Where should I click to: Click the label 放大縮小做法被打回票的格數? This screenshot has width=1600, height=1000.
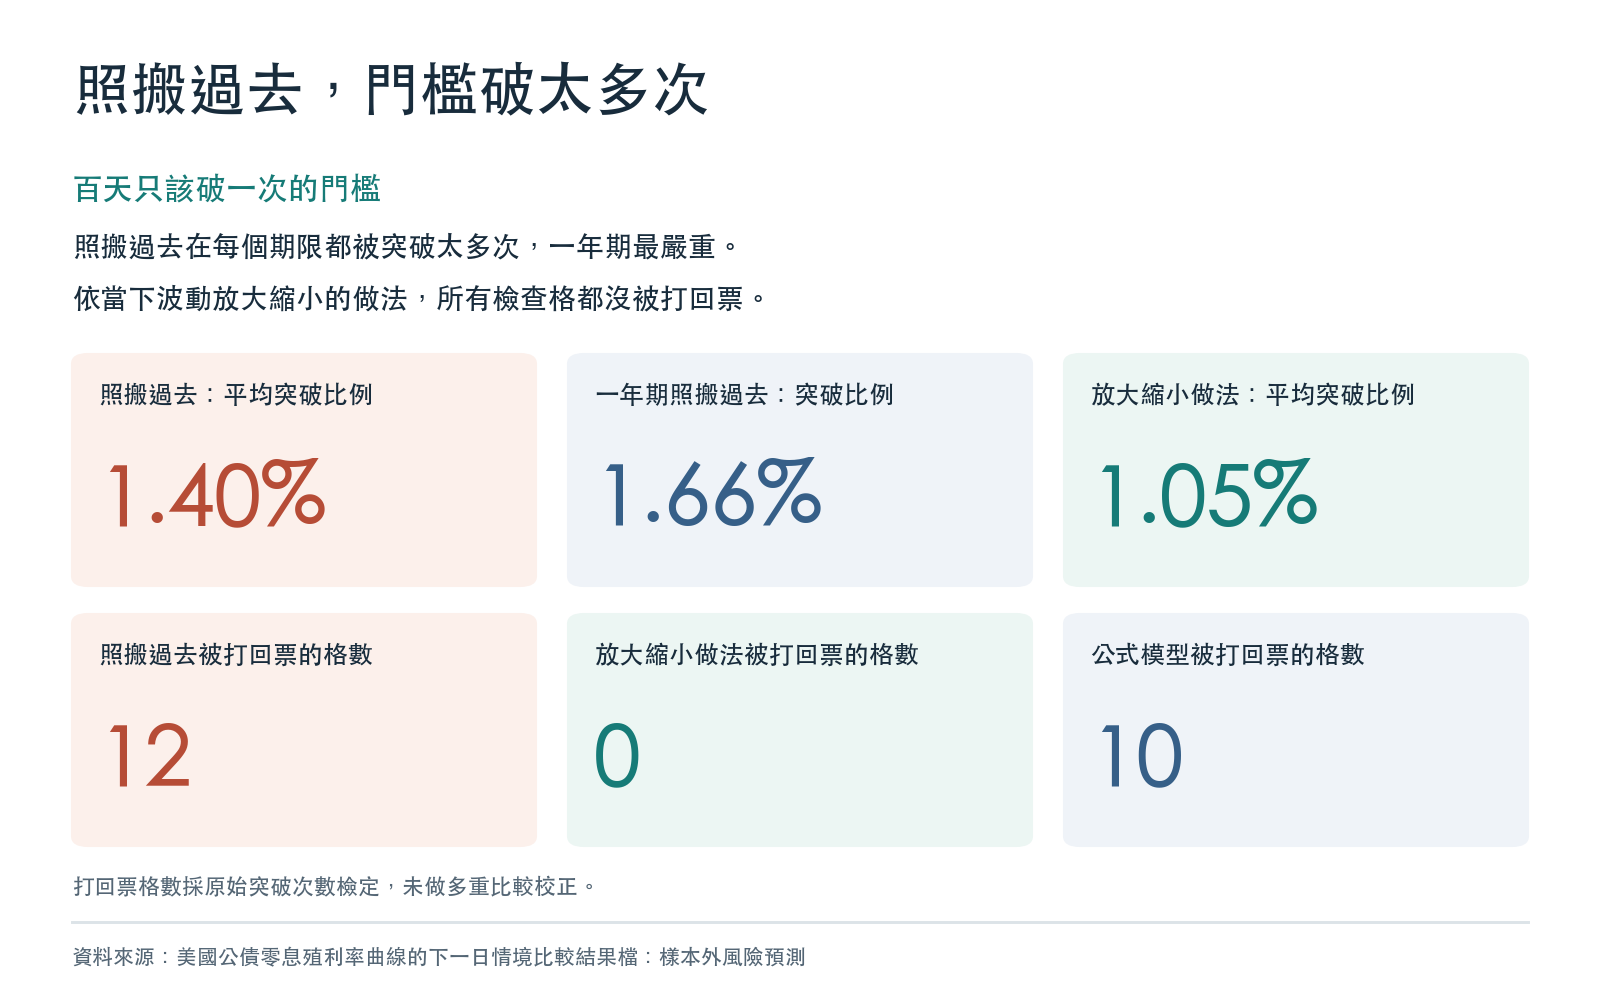(757, 655)
